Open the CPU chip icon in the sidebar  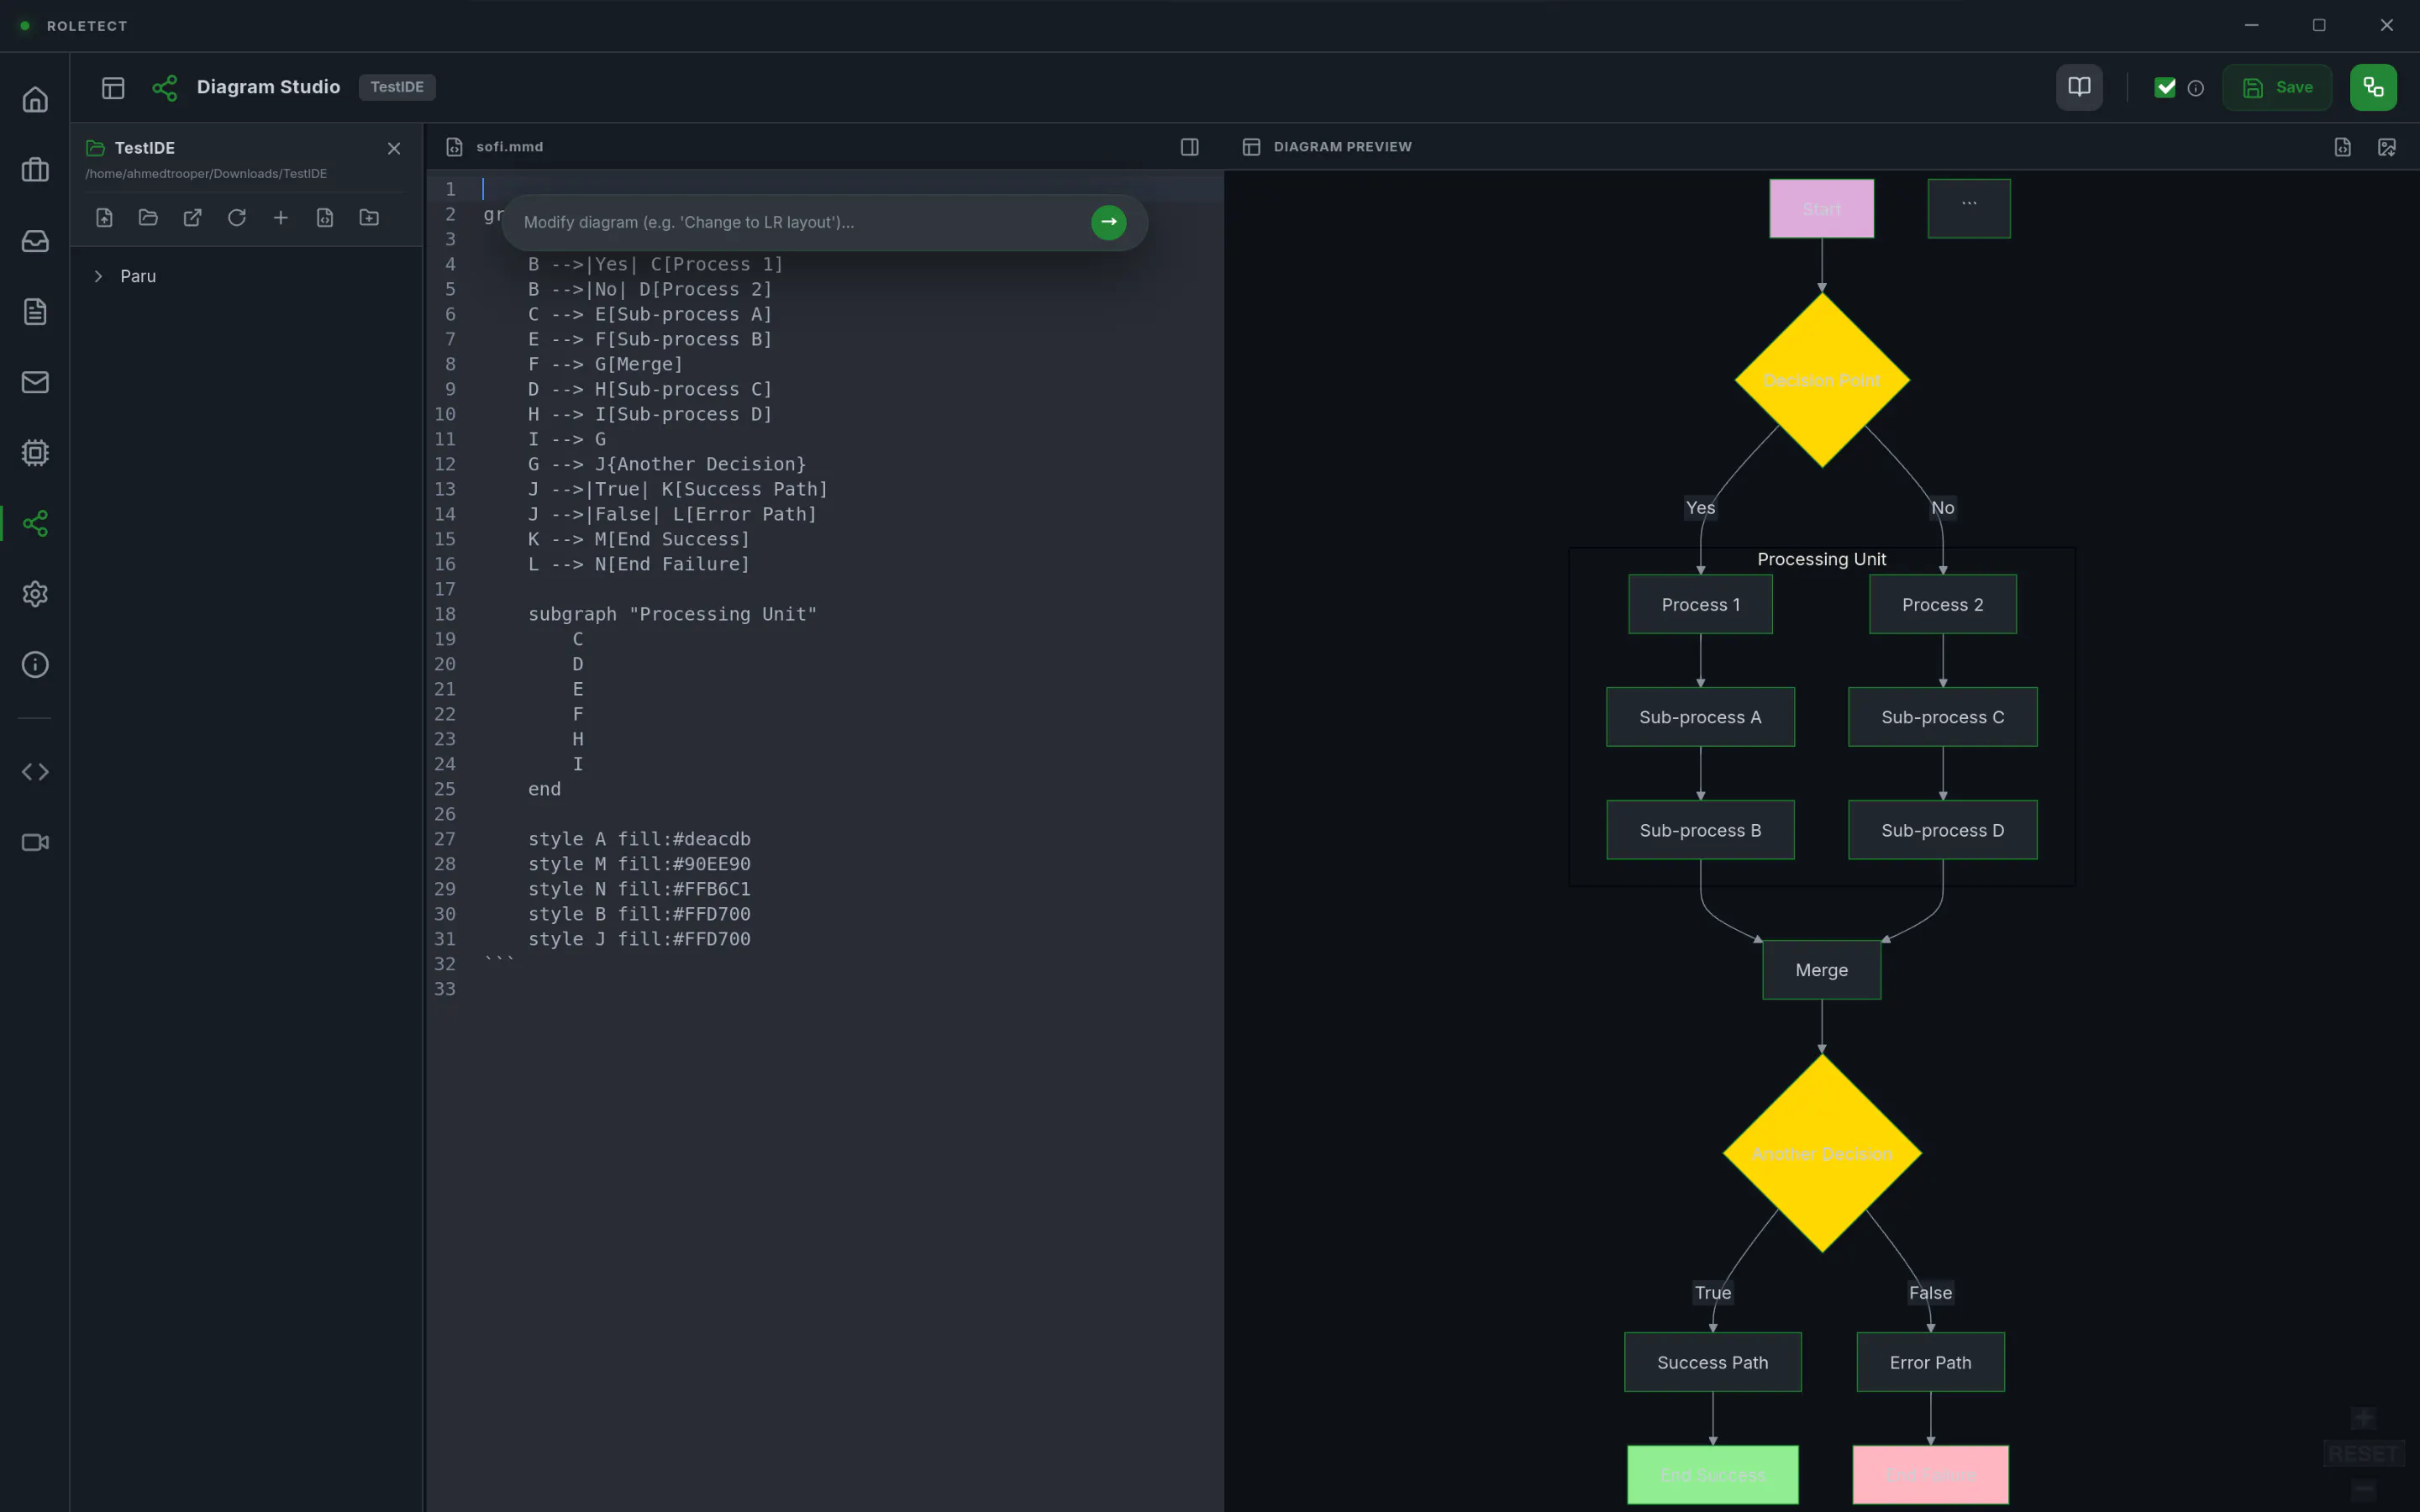tap(35, 453)
